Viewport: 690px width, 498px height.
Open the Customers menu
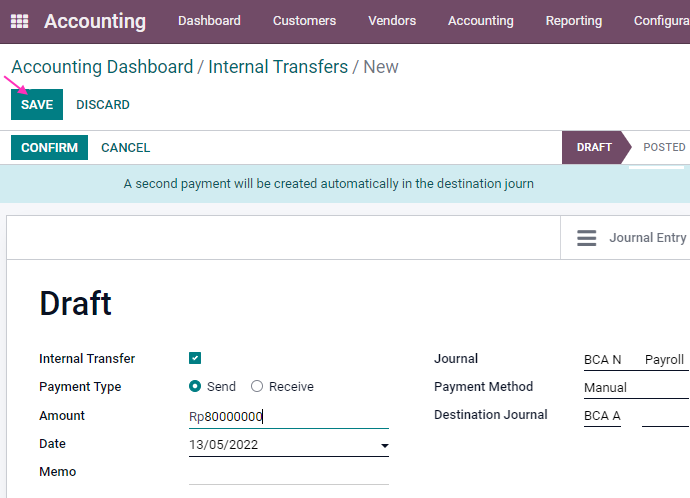pos(304,21)
